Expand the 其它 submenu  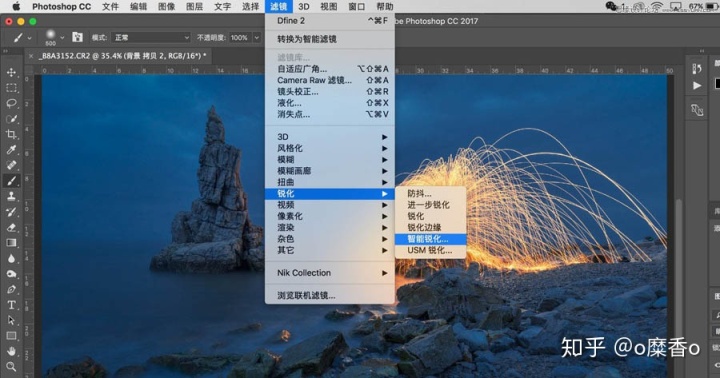pyautogui.click(x=330, y=250)
